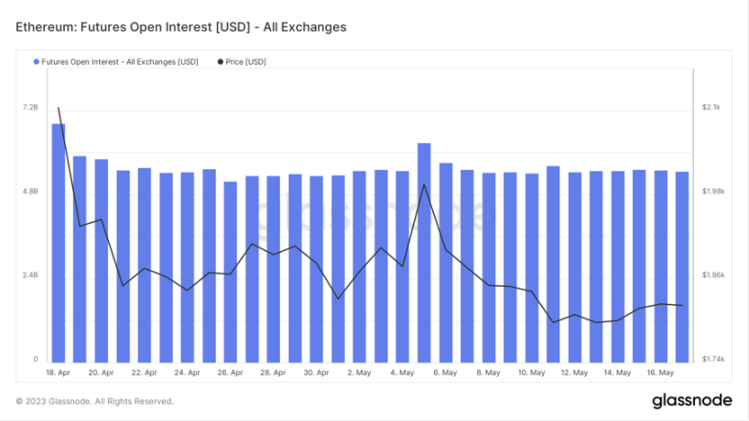Viewport: 749px width, 421px height.
Task: Select the bar above the 26. Apr label
Action: point(231,271)
